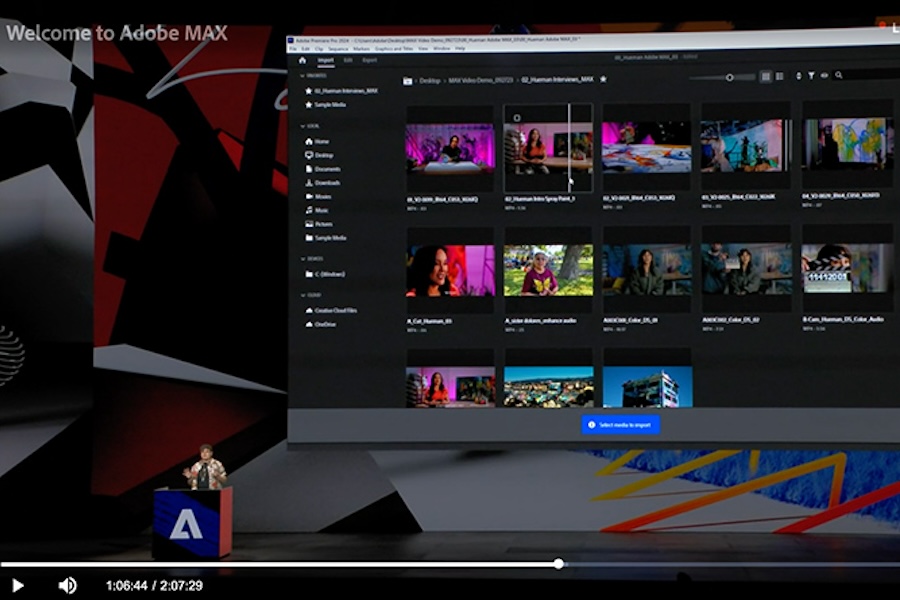Select the single woman seated Color_DS clip
The height and width of the screenshot is (600, 900).
click(x=647, y=269)
